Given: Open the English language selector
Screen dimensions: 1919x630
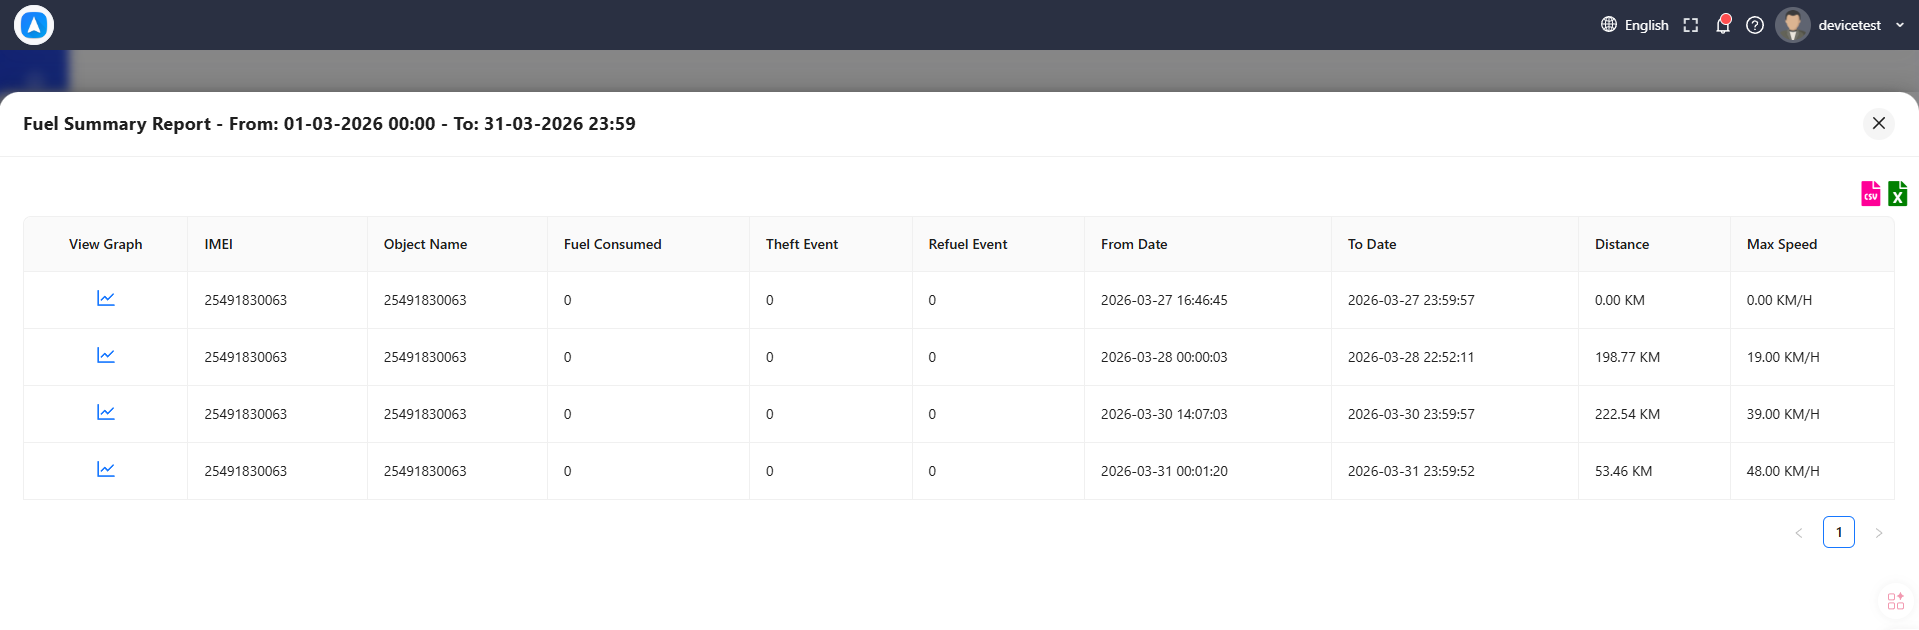Looking at the screenshot, I should pos(1635,25).
